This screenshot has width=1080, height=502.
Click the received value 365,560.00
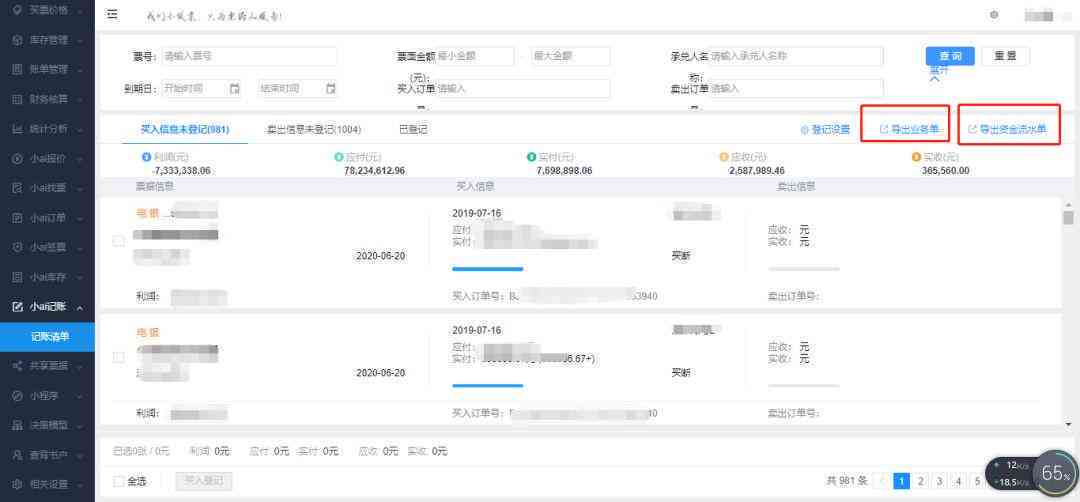(x=946, y=171)
